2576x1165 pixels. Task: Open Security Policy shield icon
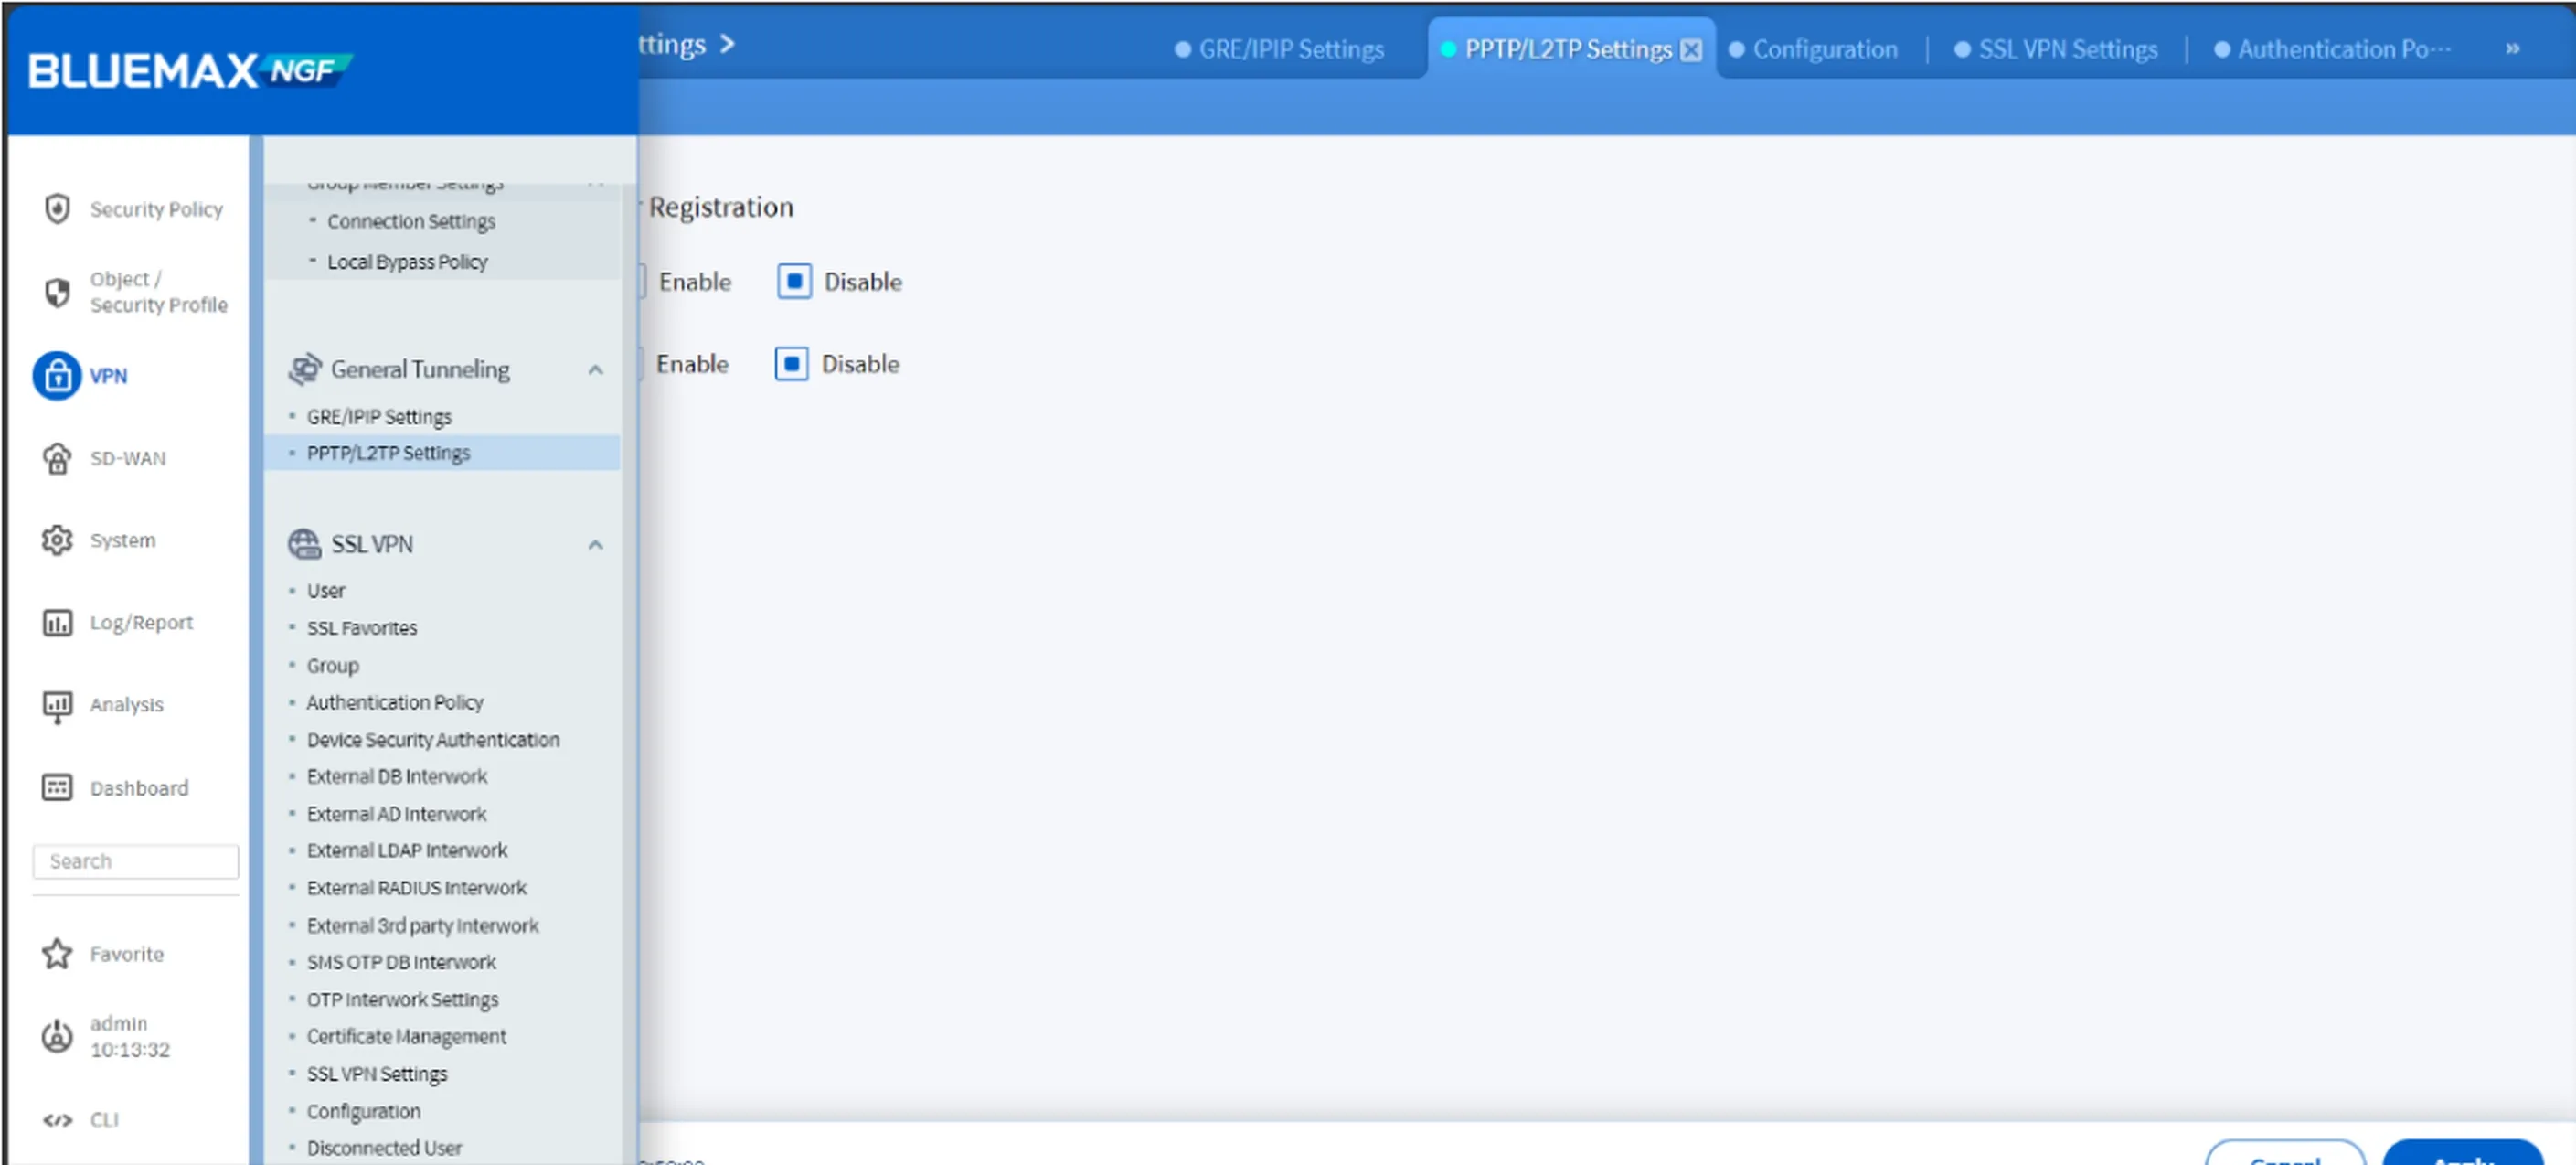(57, 209)
